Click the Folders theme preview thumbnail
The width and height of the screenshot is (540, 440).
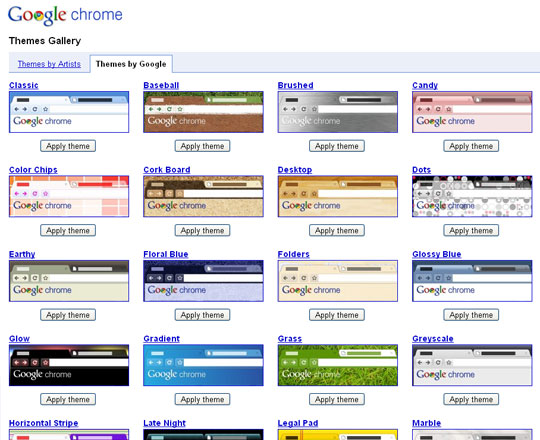(338, 281)
